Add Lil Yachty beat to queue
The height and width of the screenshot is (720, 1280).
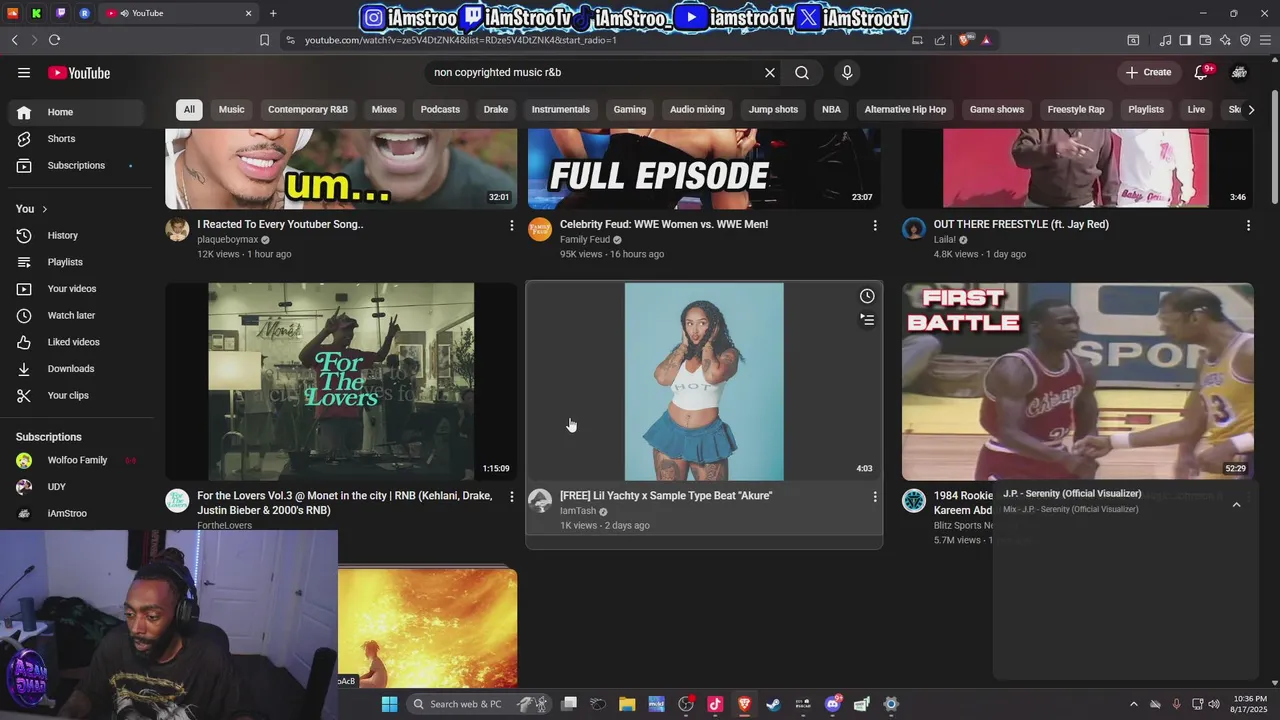867,320
